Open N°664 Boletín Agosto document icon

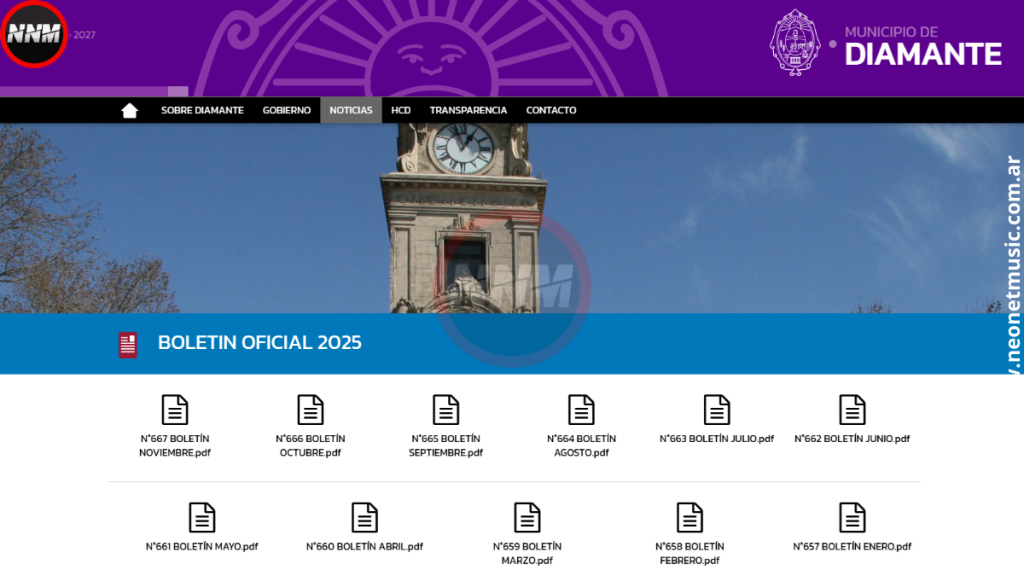point(581,409)
